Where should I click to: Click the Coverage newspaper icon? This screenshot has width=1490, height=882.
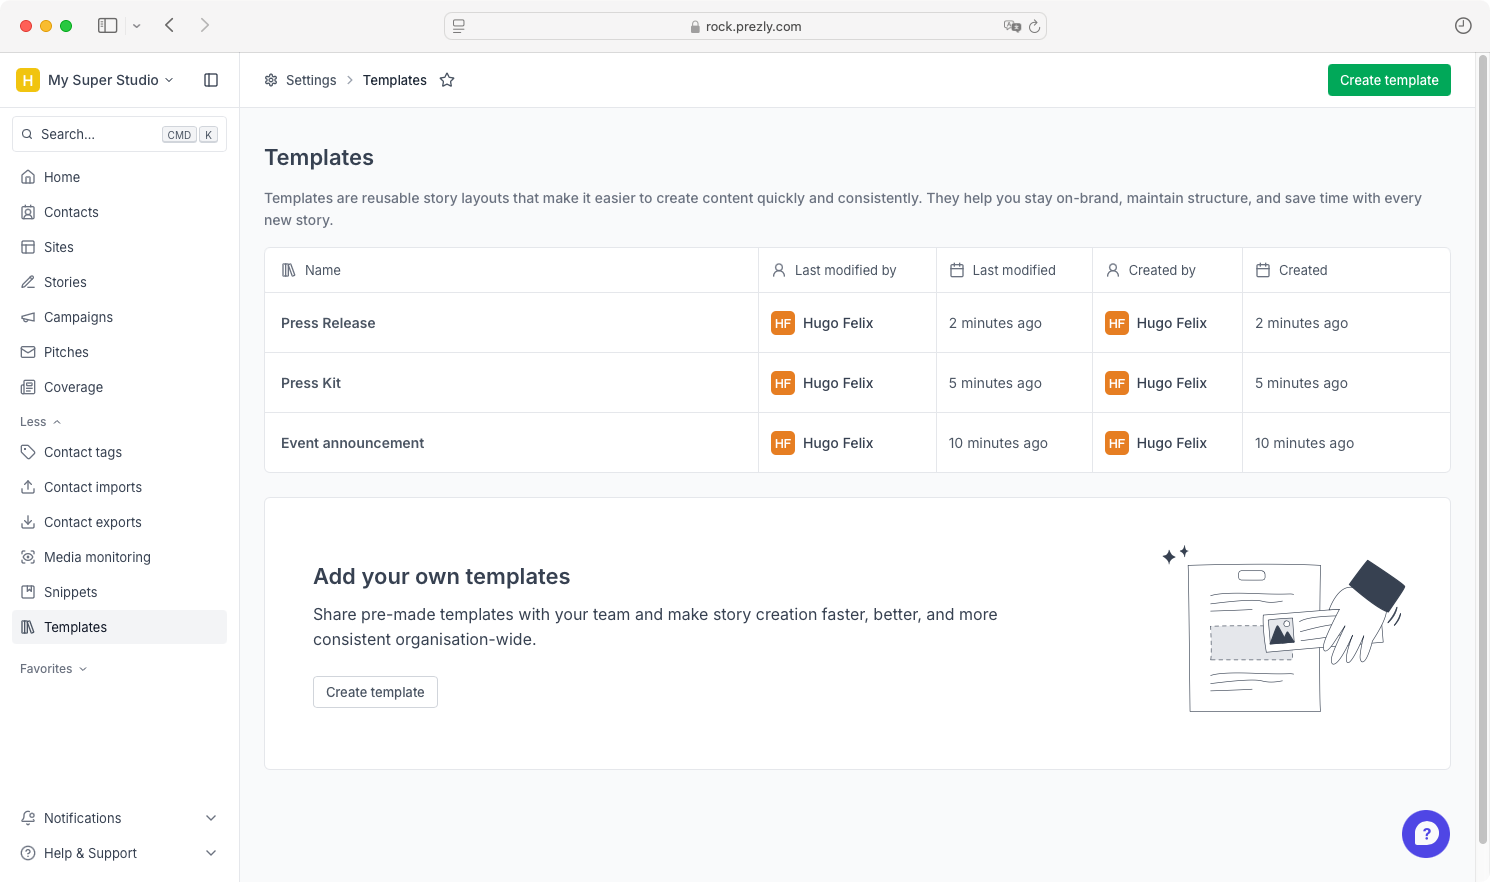tap(28, 387)
